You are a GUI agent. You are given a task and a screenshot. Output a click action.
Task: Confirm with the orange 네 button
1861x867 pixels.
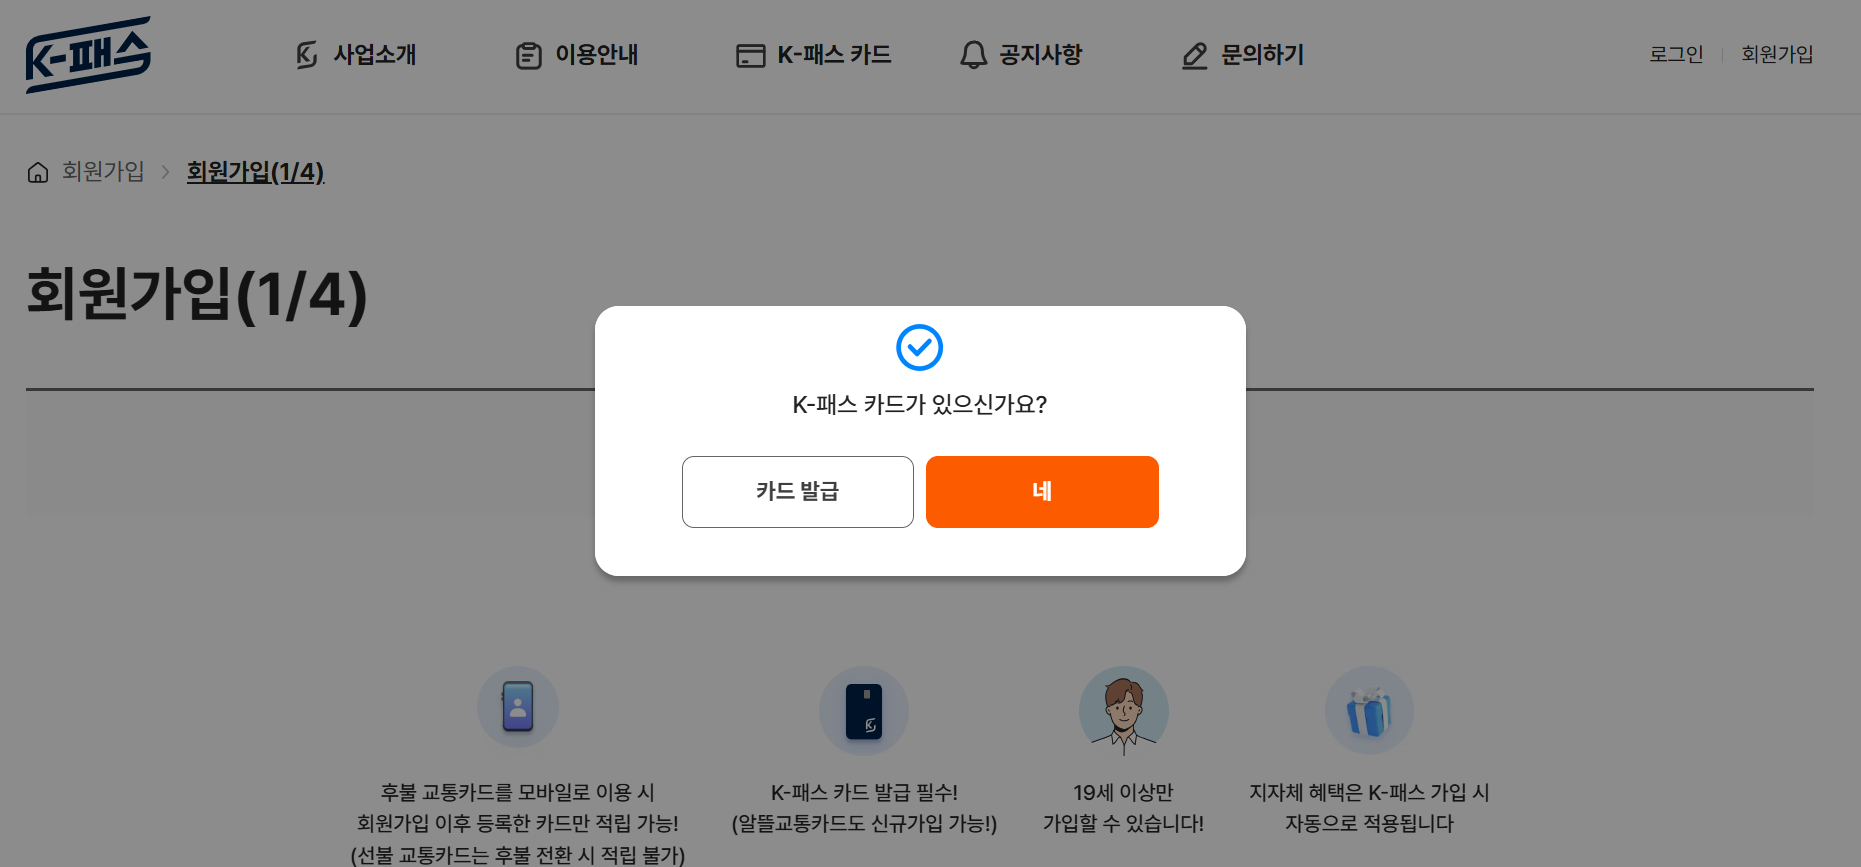1042,492
